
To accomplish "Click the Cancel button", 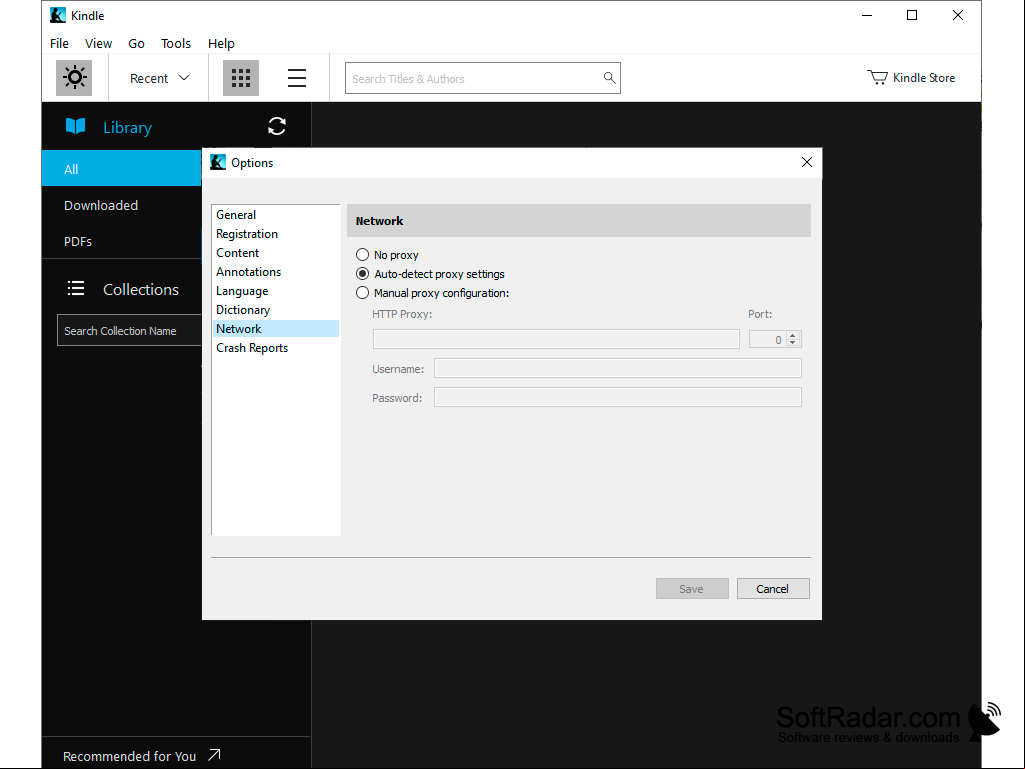I will pyautogui.click(x=773, y=589).
